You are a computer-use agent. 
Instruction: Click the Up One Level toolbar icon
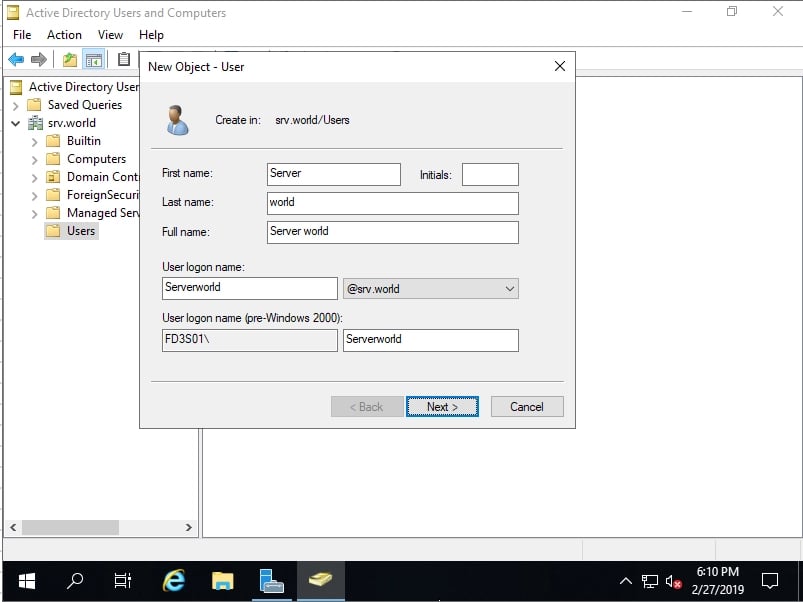tap(70, 60)
